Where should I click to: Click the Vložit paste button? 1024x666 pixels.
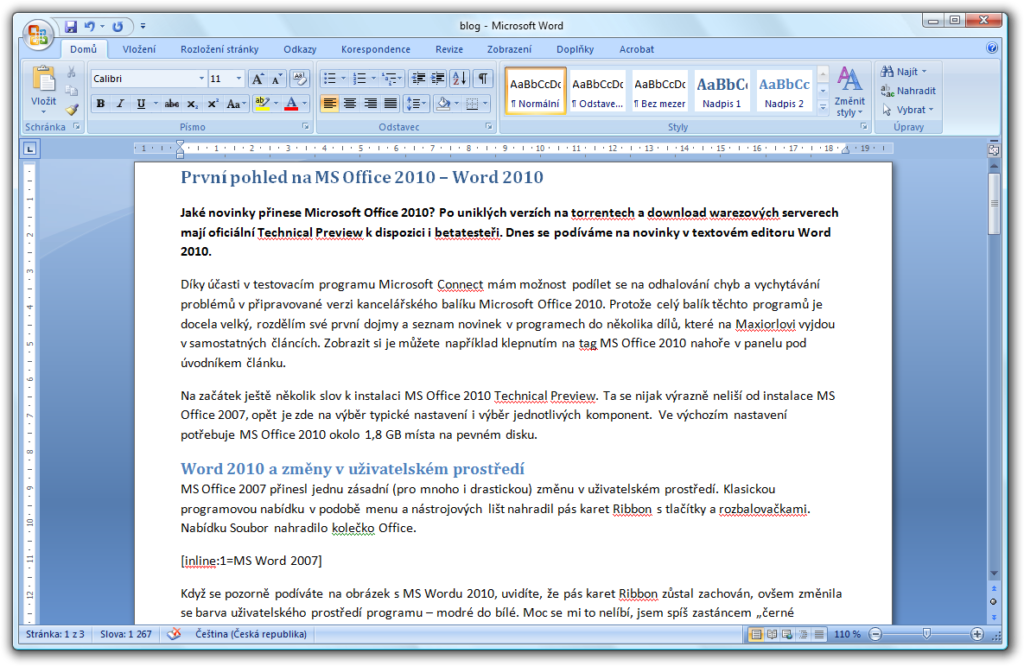pos(44,89)
